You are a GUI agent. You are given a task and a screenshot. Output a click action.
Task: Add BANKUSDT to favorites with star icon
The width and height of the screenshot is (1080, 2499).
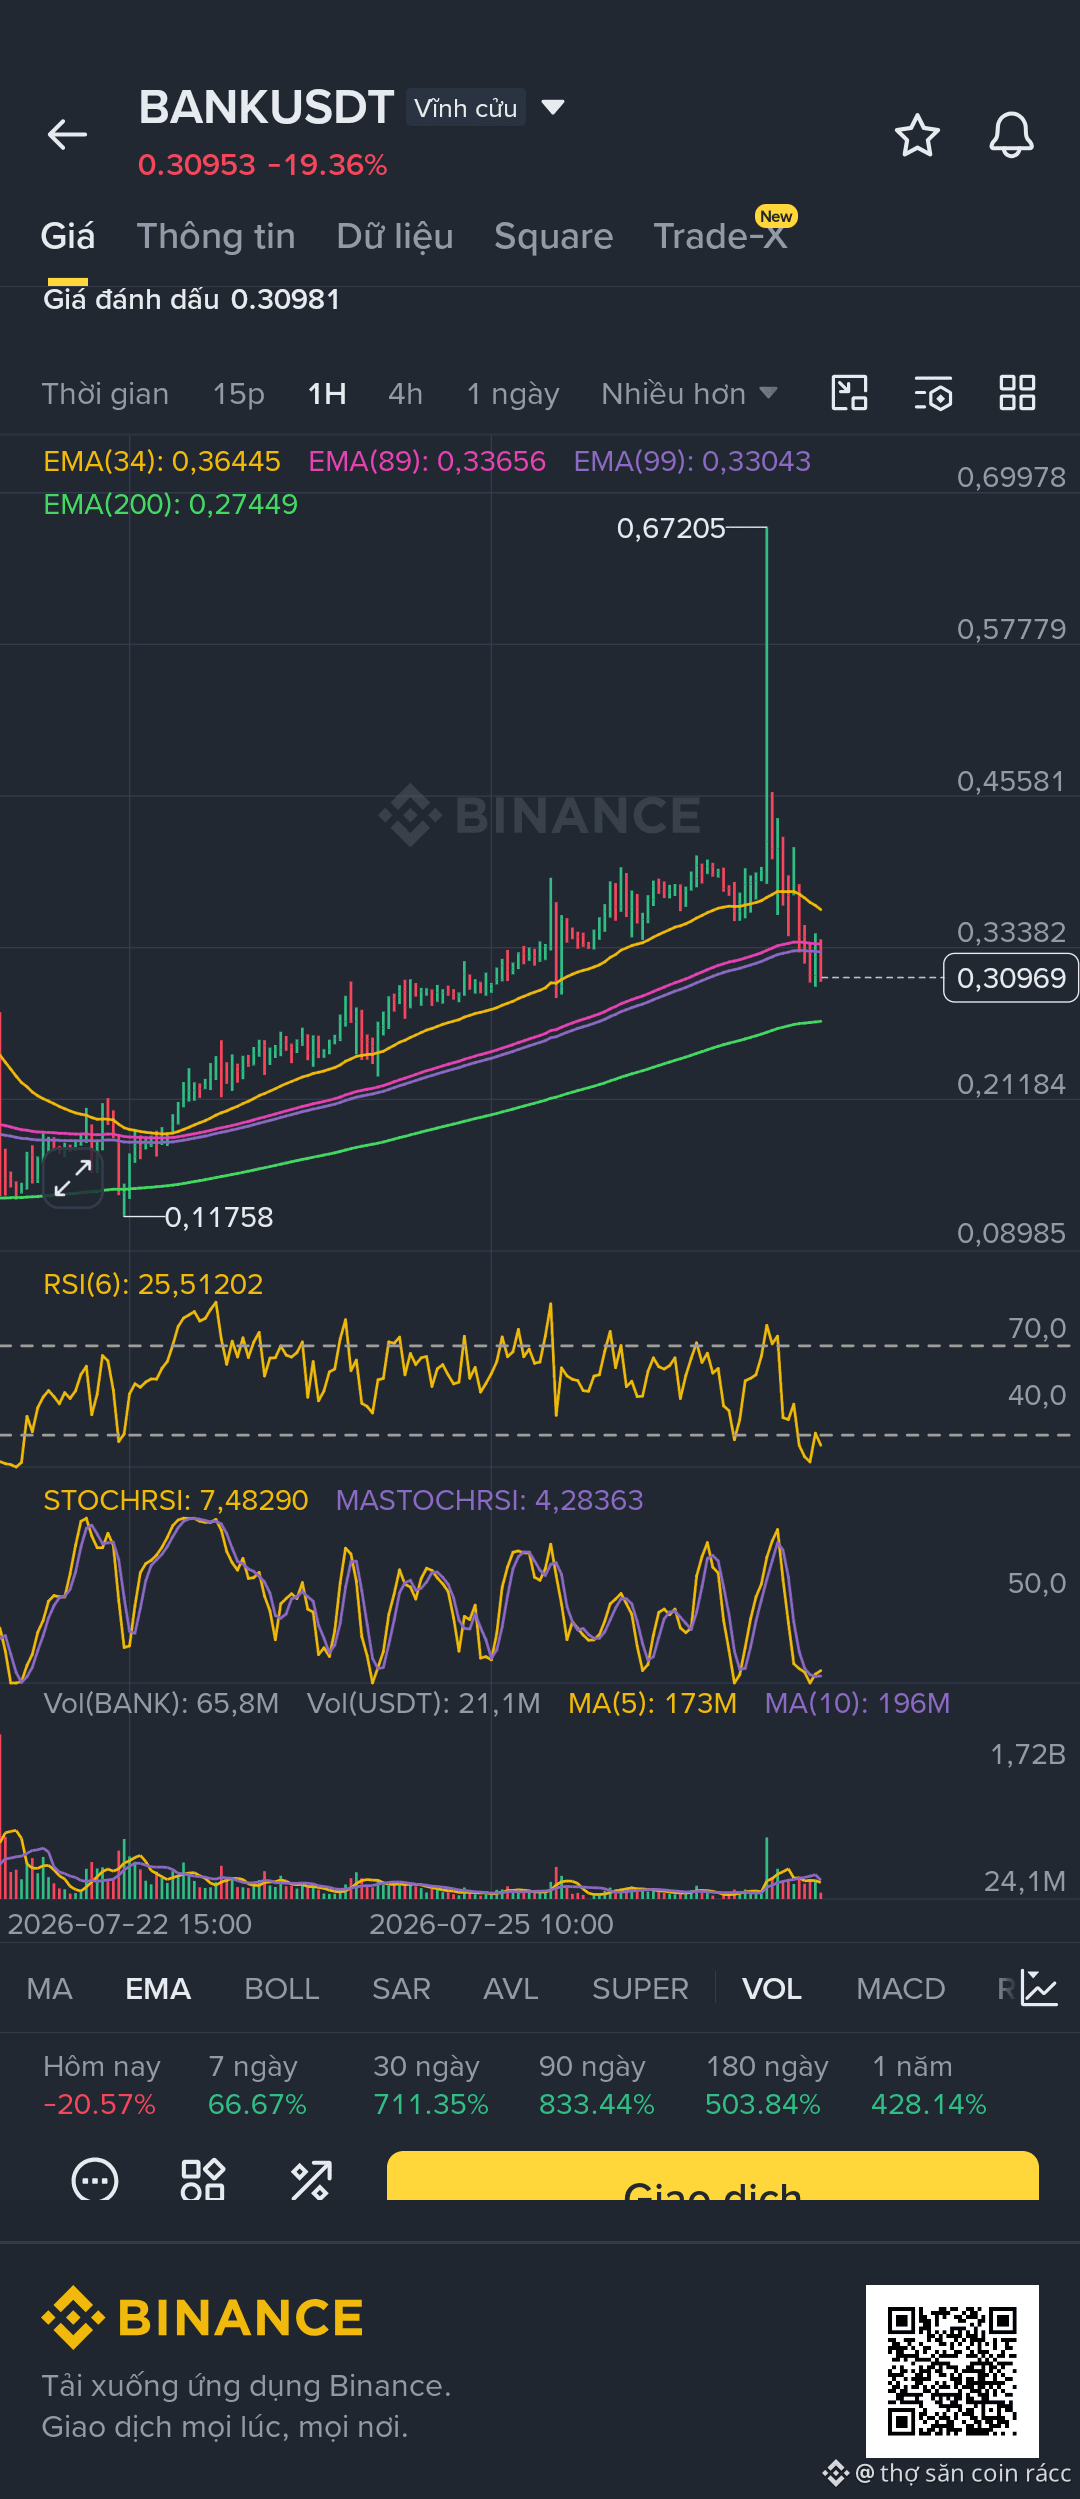917,135
